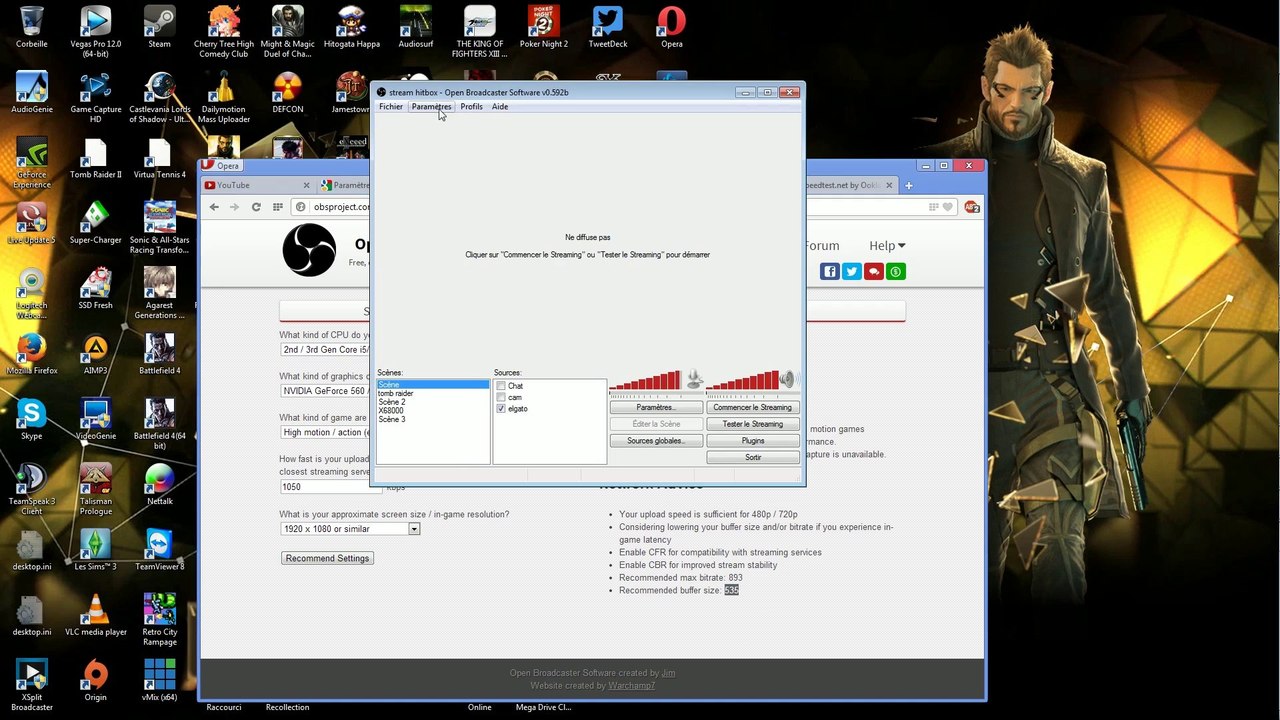Launch AIMP3 desktop icon
Image resolution: width=1280 pixels, height=720 pixels.
[96, 354]
